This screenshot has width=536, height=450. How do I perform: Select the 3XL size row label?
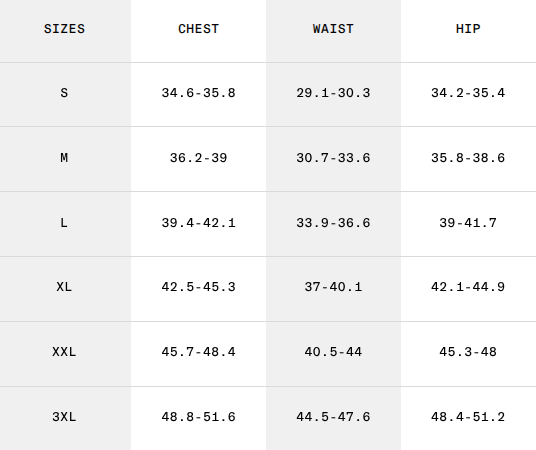[x=64, y=417]
